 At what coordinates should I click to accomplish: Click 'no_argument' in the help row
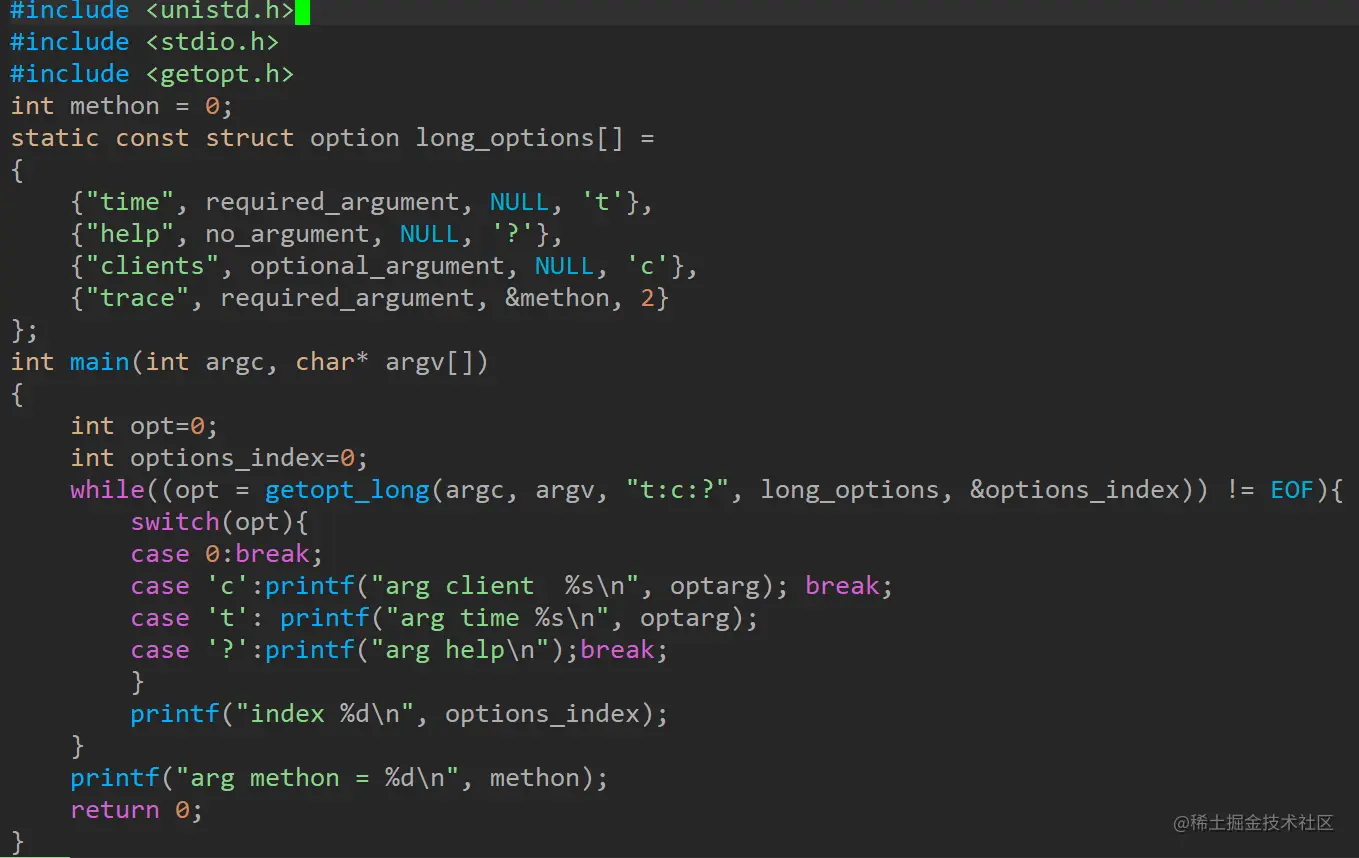[287, 234]
